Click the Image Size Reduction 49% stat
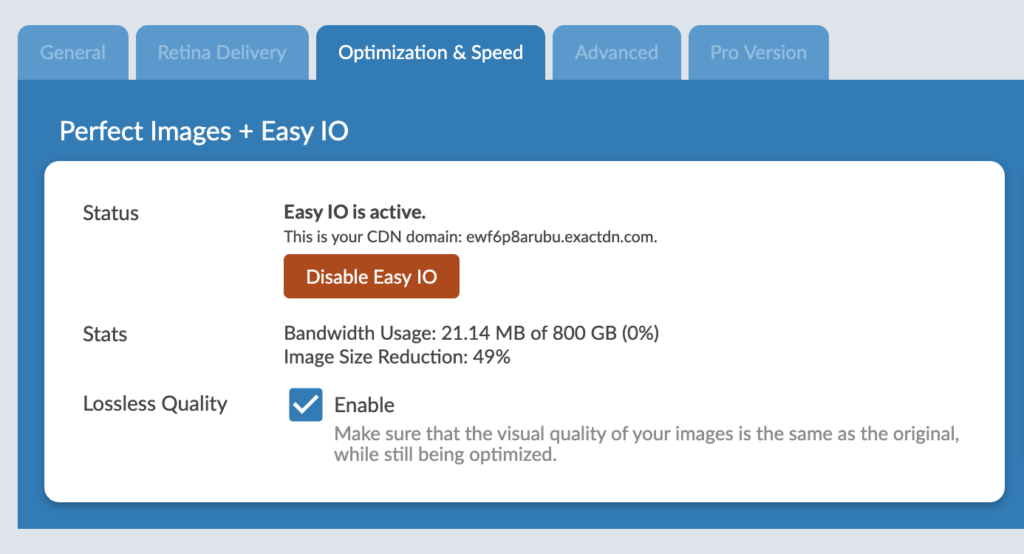1024x554 pixels. [x=397, y=357]
